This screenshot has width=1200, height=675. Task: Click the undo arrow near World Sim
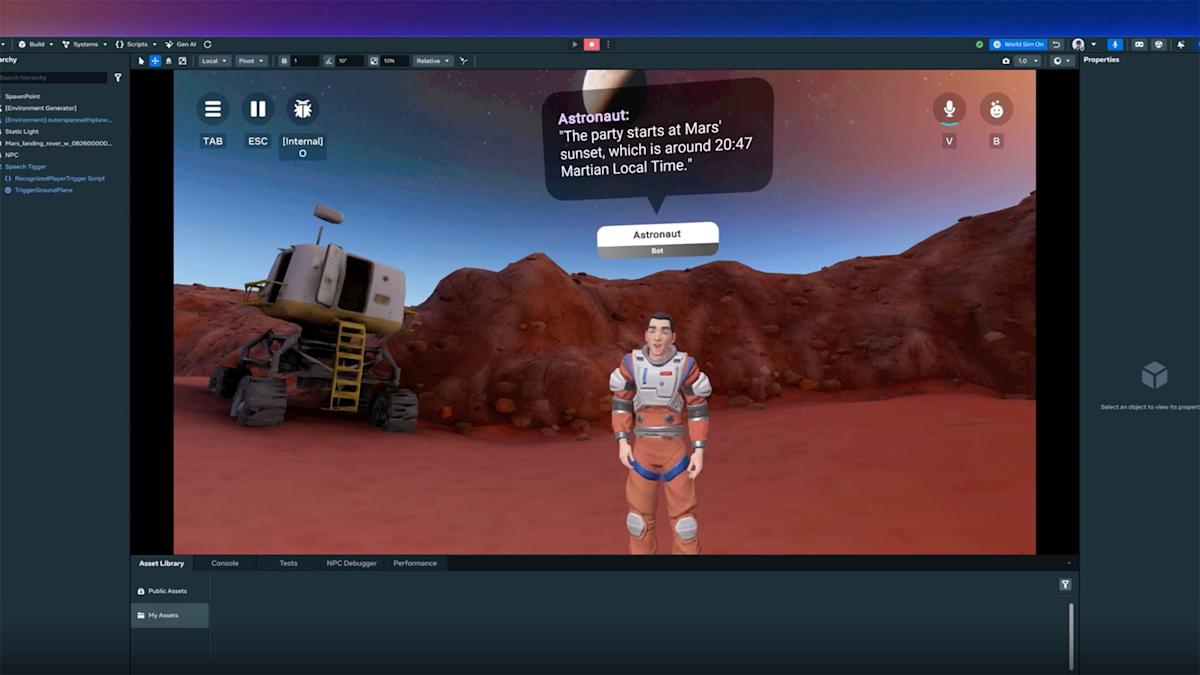click(1057, 44)
